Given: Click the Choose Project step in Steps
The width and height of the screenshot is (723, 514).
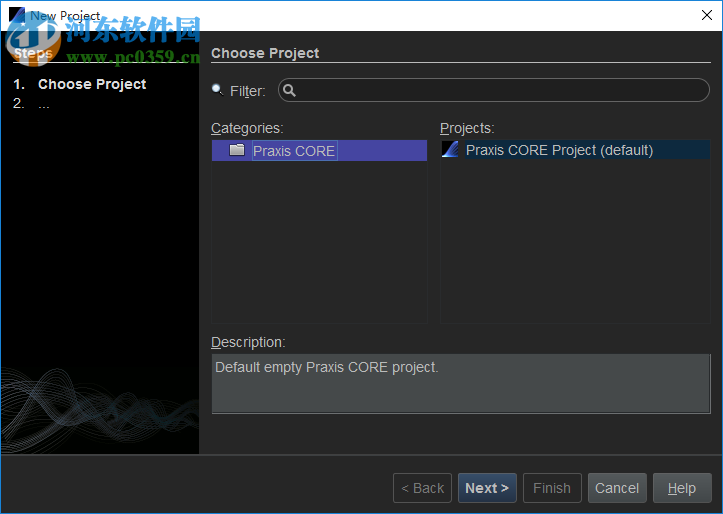Looking at the screenshot, I should pyautogui.click(x=92, y=84).
